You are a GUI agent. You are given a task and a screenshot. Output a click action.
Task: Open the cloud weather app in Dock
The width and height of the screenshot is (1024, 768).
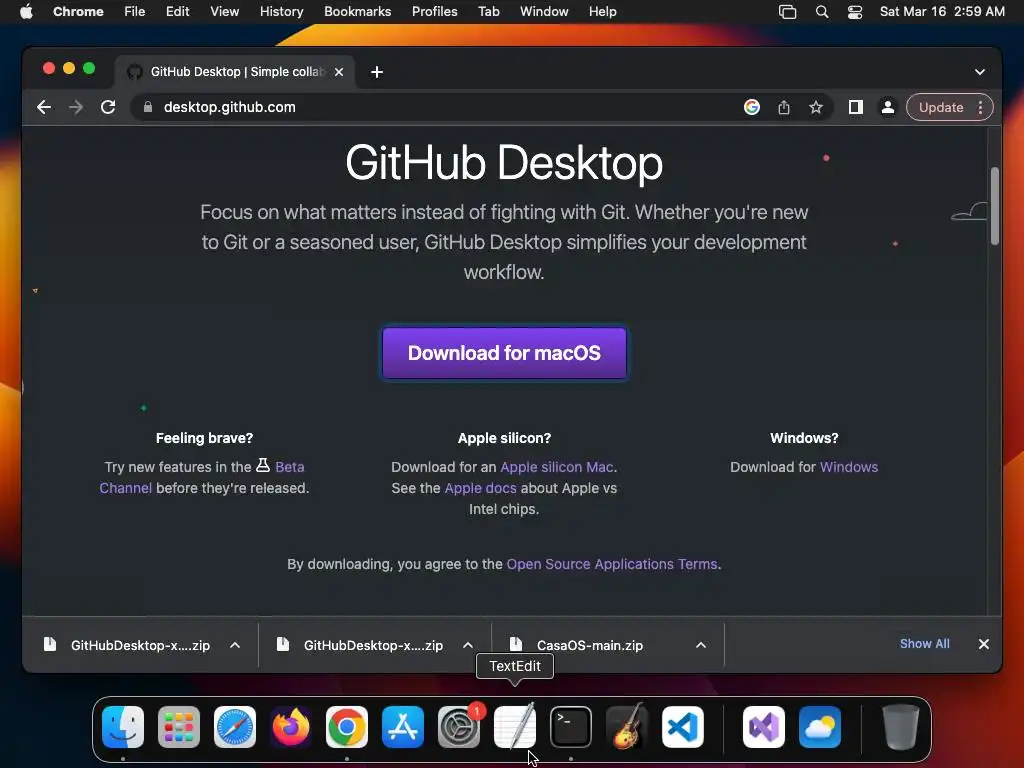(x=820, y=727)
